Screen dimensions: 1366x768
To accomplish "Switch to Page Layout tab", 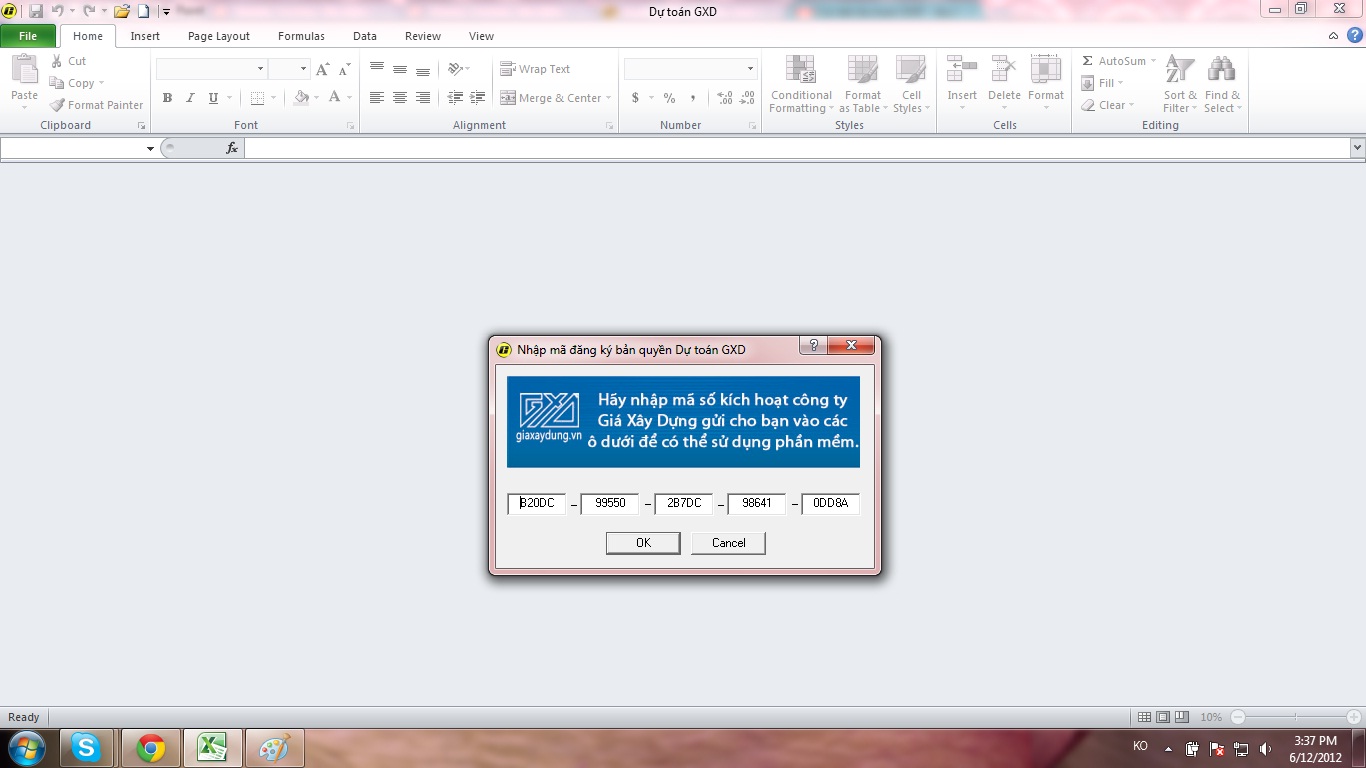I will click(219, 36).
